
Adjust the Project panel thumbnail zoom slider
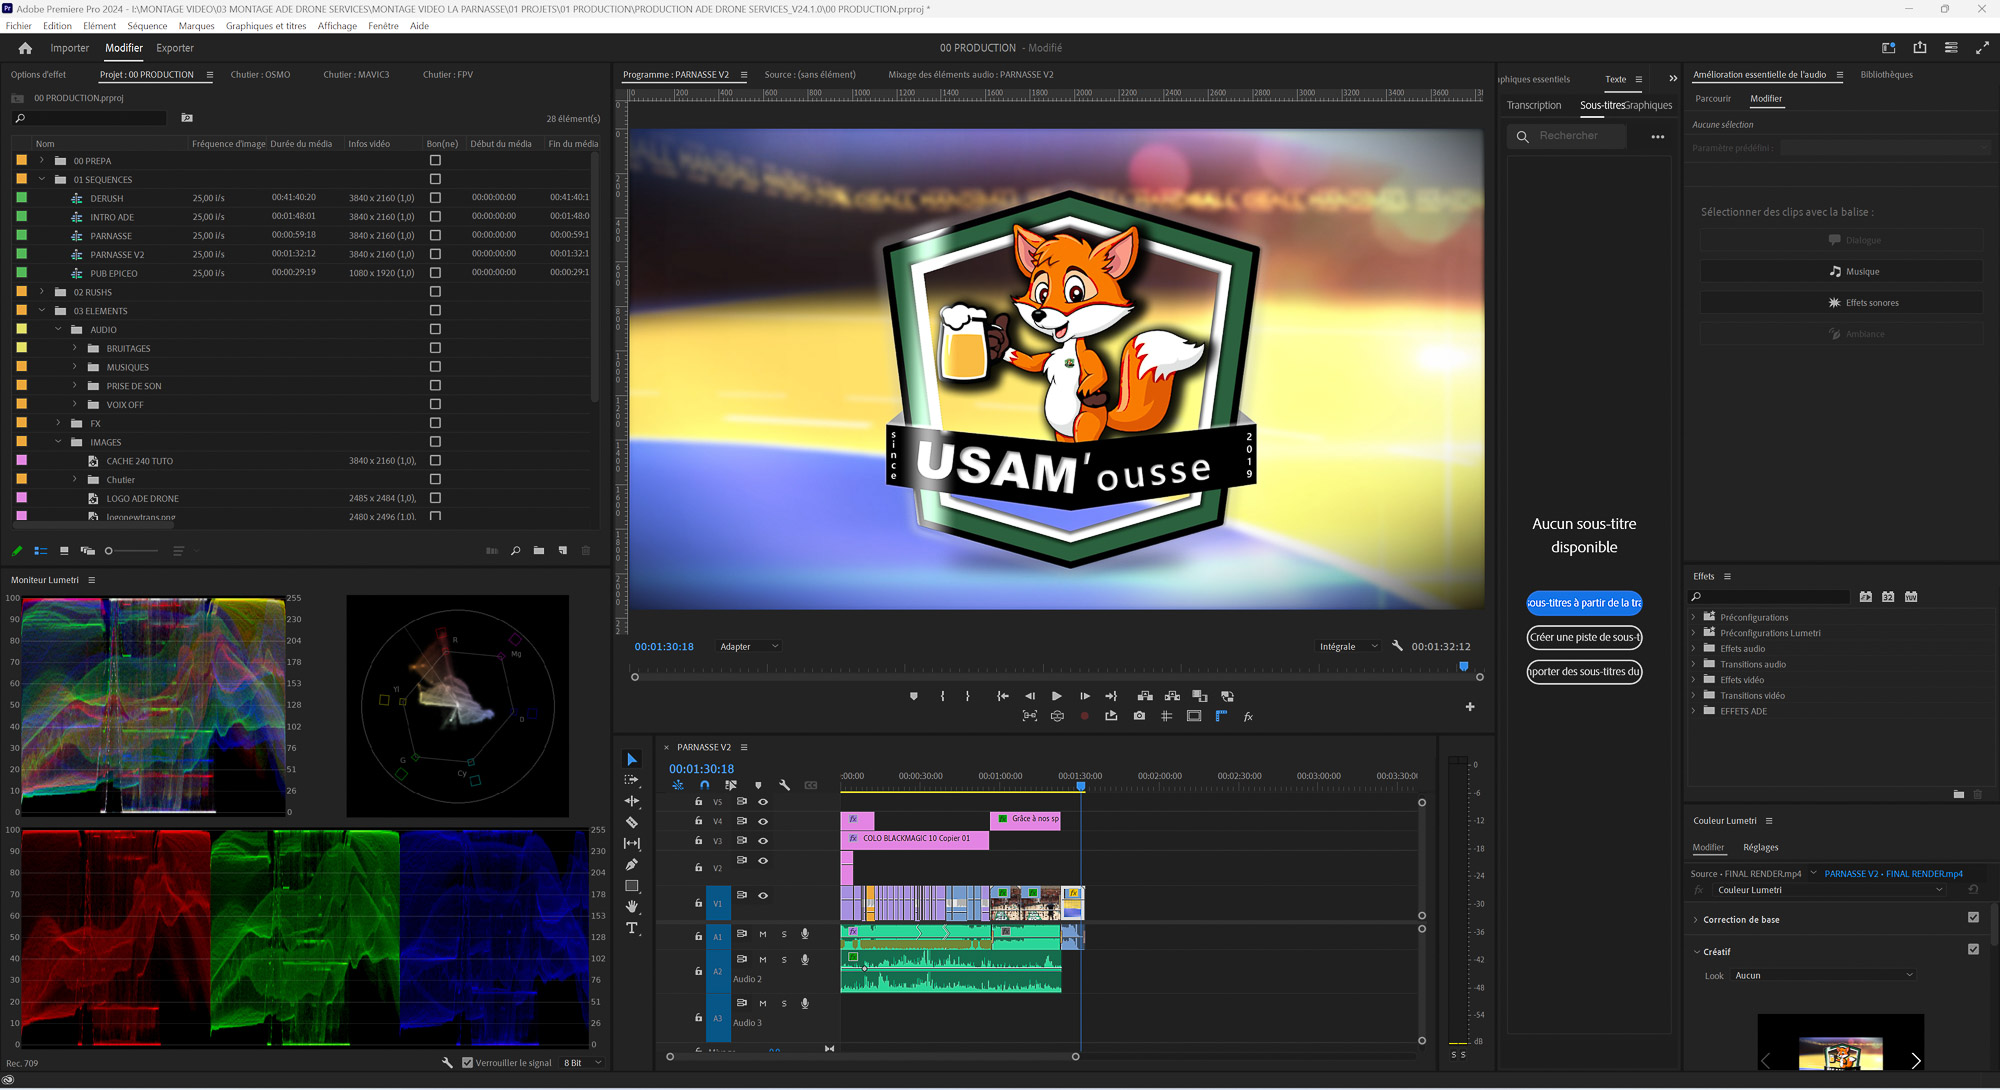(131, 551)
